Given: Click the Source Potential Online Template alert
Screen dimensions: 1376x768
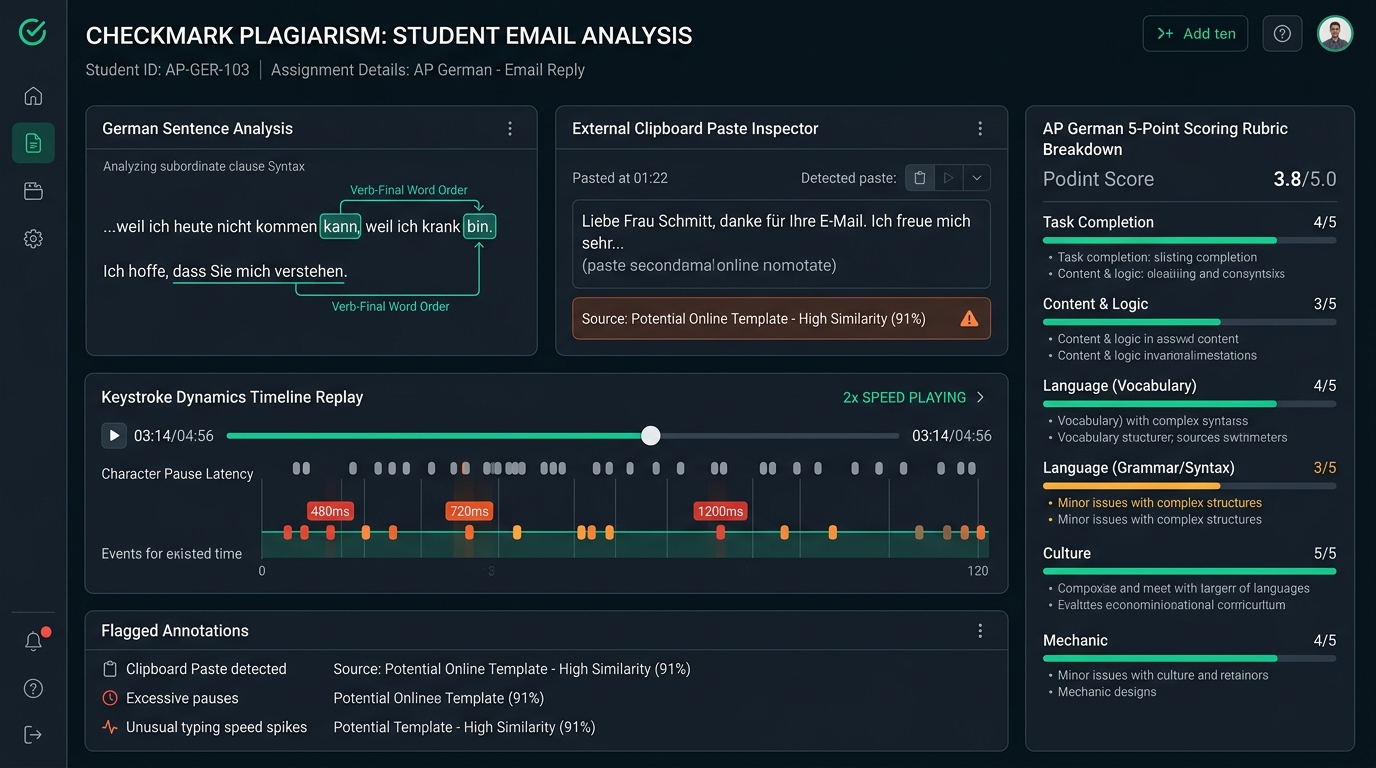Looking at the screenshot, I should click(x=781, y=319).
